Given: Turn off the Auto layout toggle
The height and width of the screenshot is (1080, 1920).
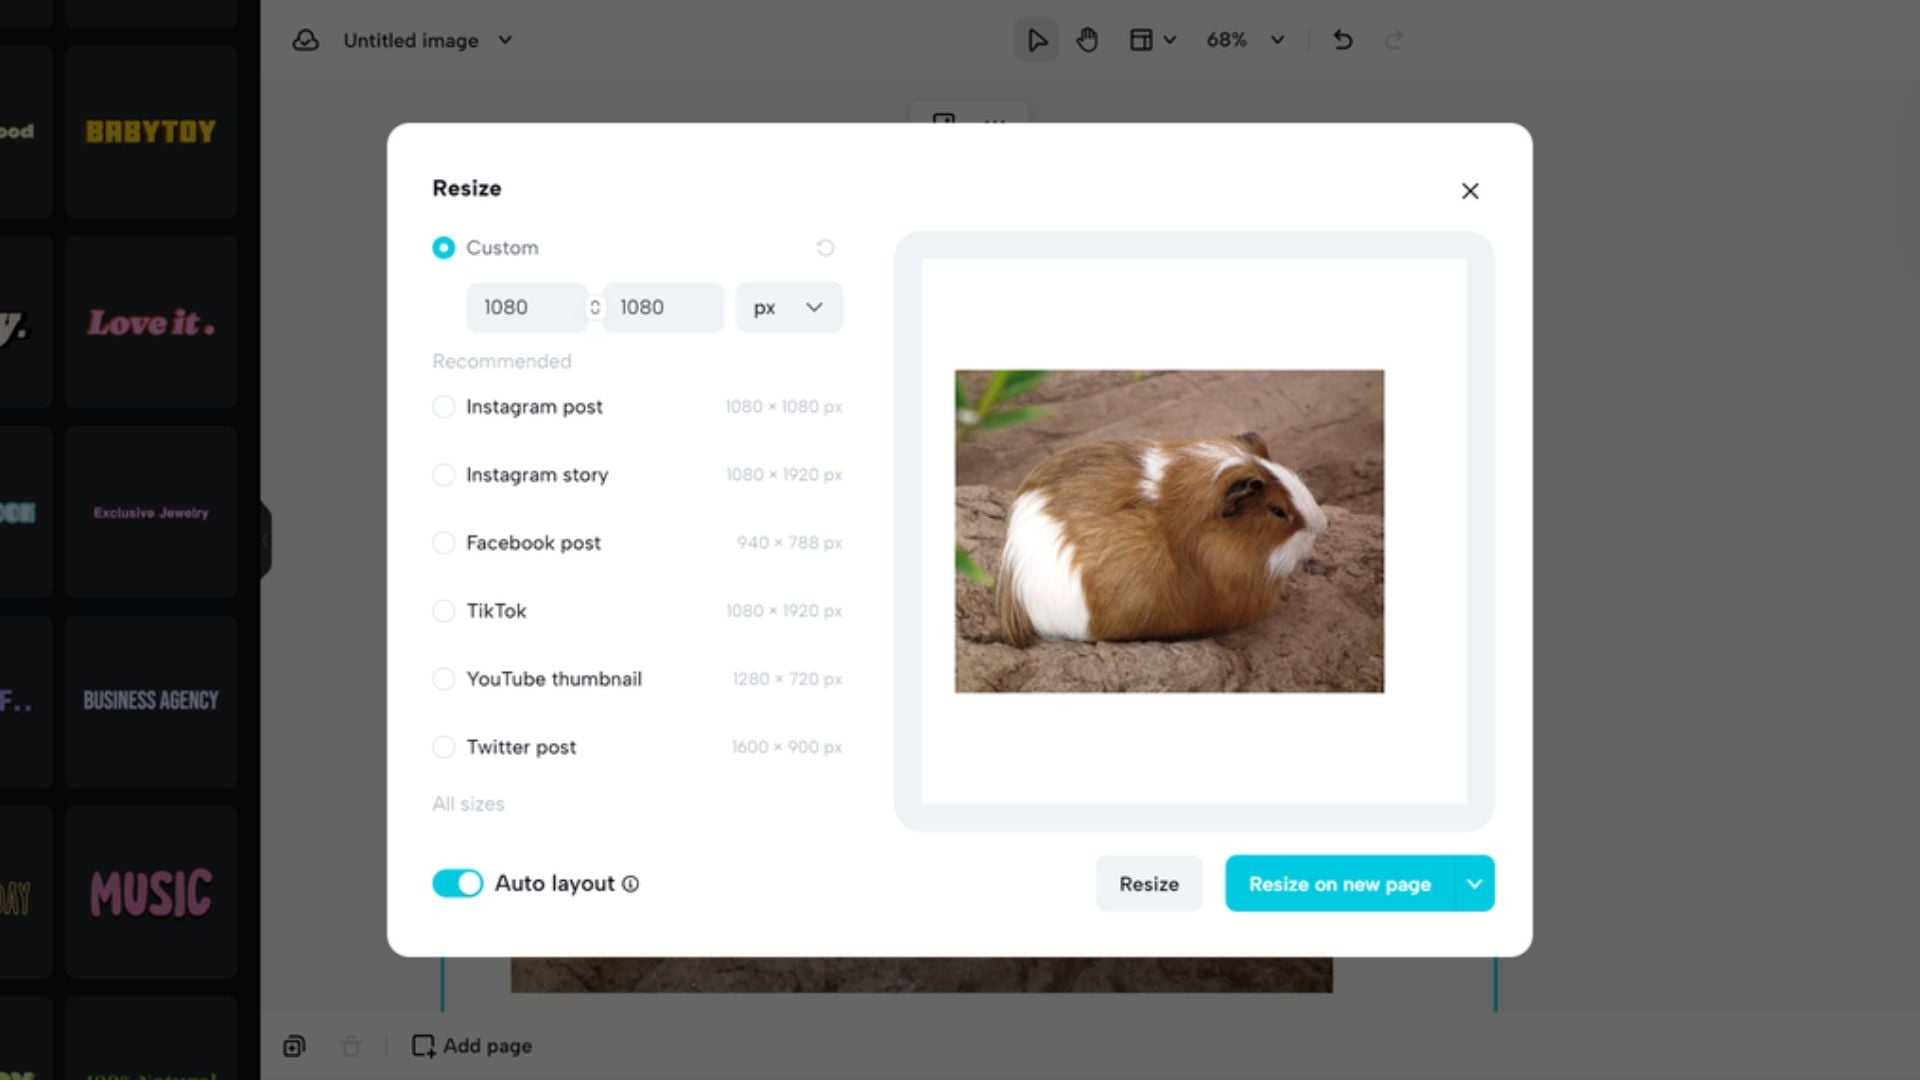Looking at the screenshot, I should click(x=457, y=883).
